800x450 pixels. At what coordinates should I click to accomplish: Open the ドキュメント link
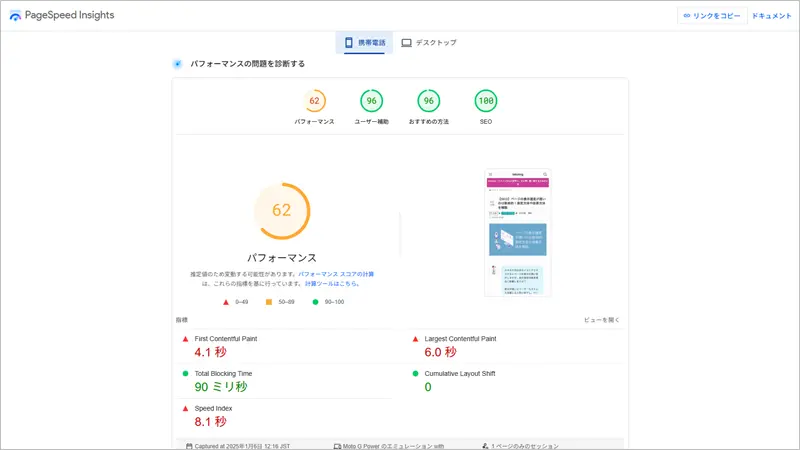coord(771,16)
